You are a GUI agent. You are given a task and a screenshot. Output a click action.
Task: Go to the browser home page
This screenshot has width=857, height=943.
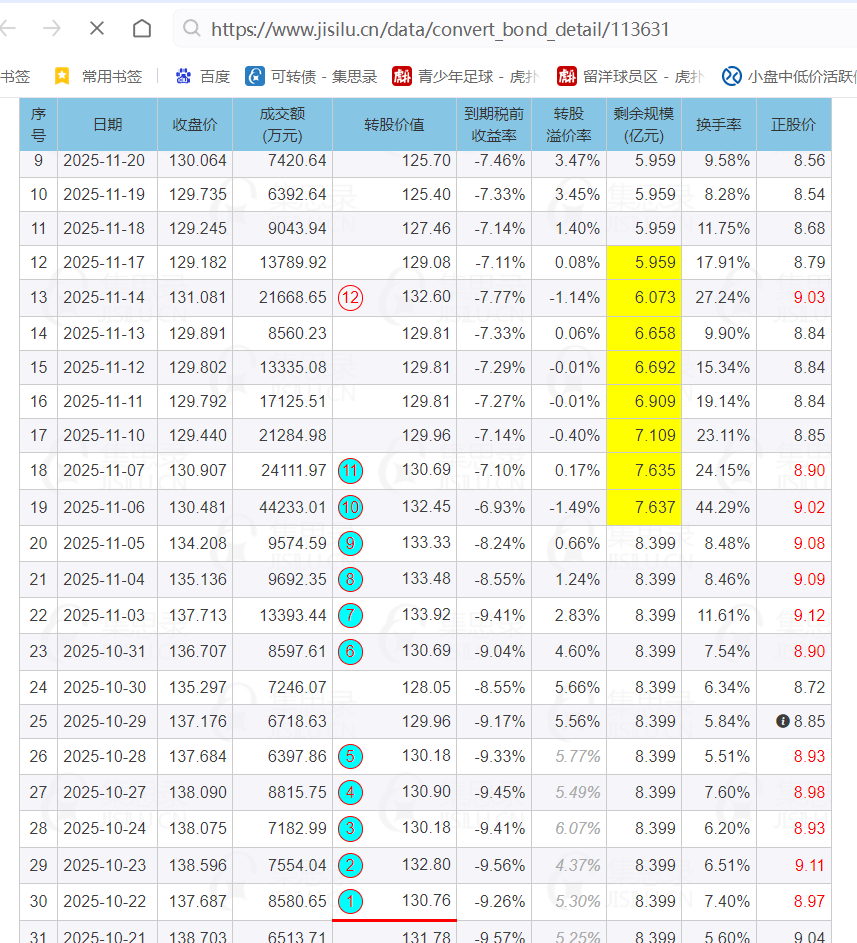pyautogui.click(x=142, y=29)
